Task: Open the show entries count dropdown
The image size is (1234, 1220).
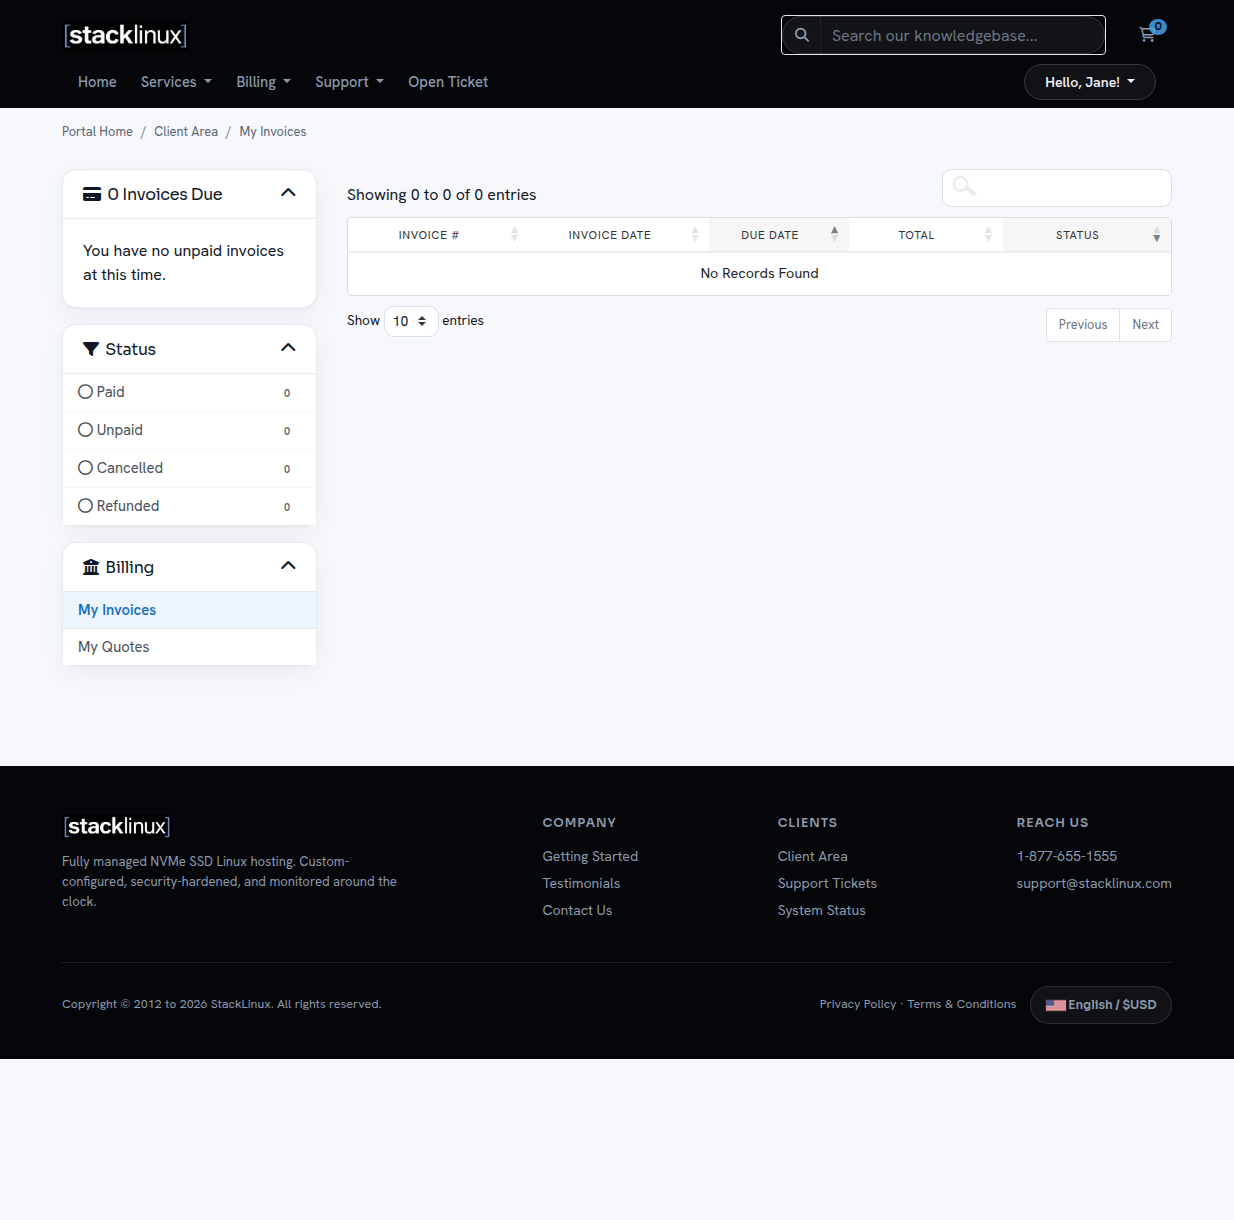Action: pos(411,321)
